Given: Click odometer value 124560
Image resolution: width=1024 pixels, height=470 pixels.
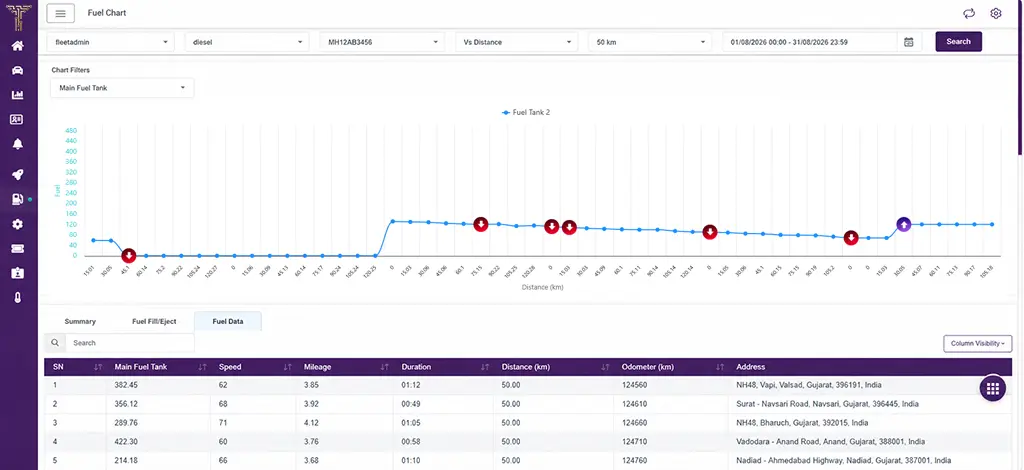Looking at the screenshot, I should pyautogui.click(x=635, y=385).
